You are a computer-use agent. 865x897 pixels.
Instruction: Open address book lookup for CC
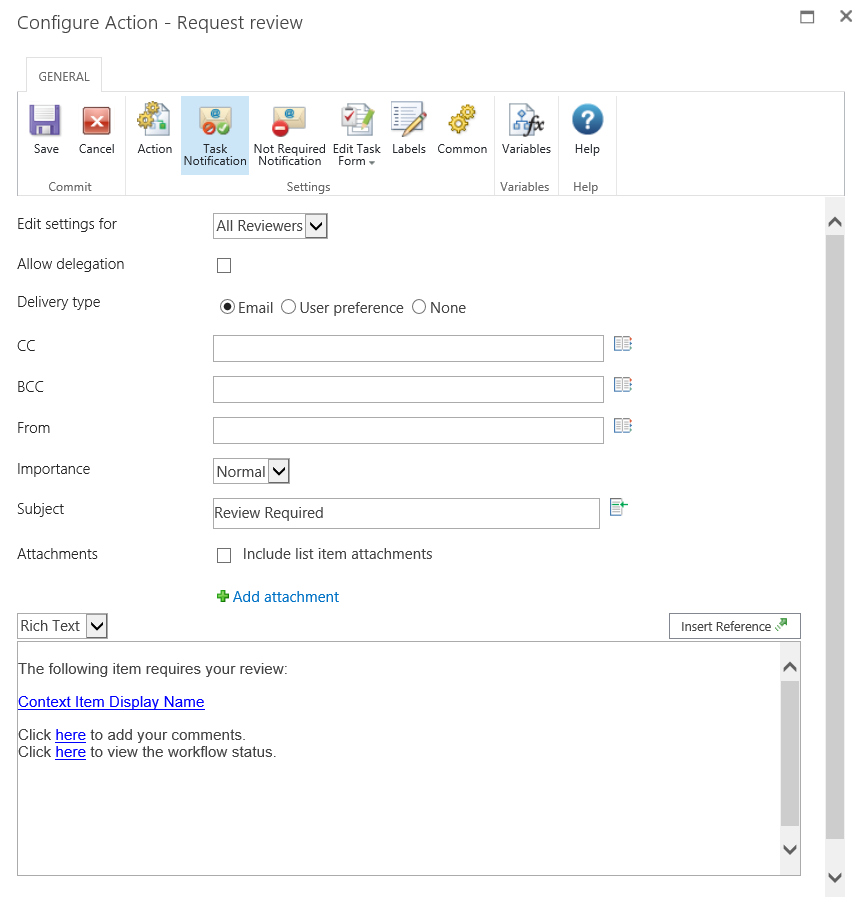(622, 344)
